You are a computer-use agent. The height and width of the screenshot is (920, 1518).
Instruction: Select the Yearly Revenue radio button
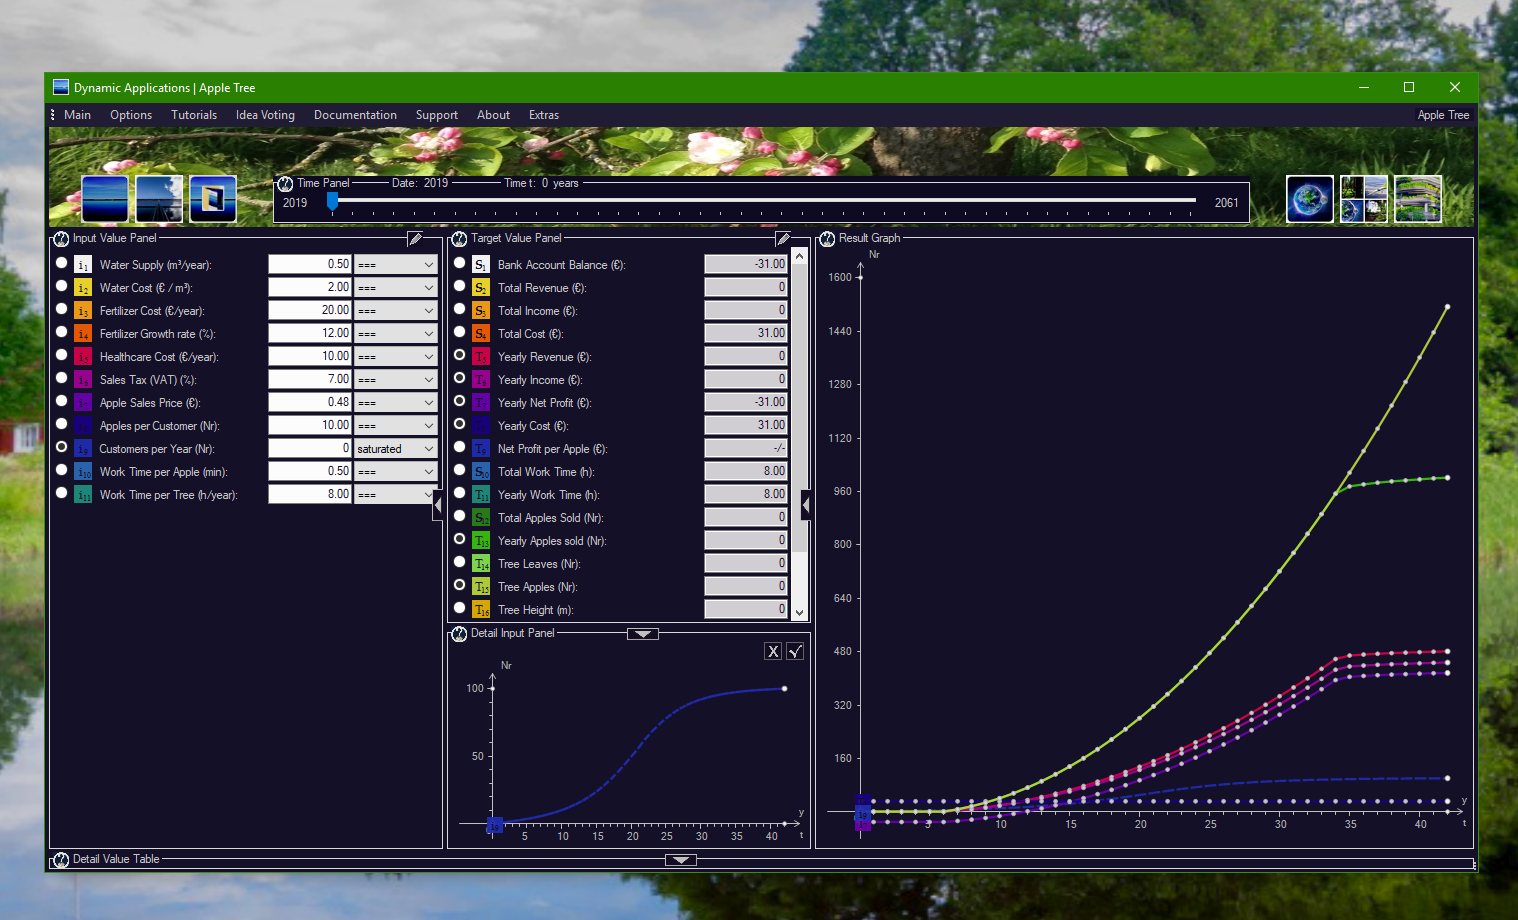click(459, 356)
